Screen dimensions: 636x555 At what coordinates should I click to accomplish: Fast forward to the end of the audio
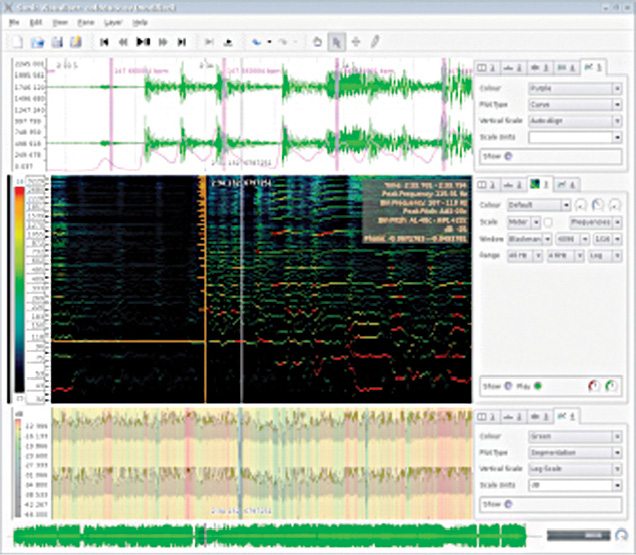tap(181, 42)
